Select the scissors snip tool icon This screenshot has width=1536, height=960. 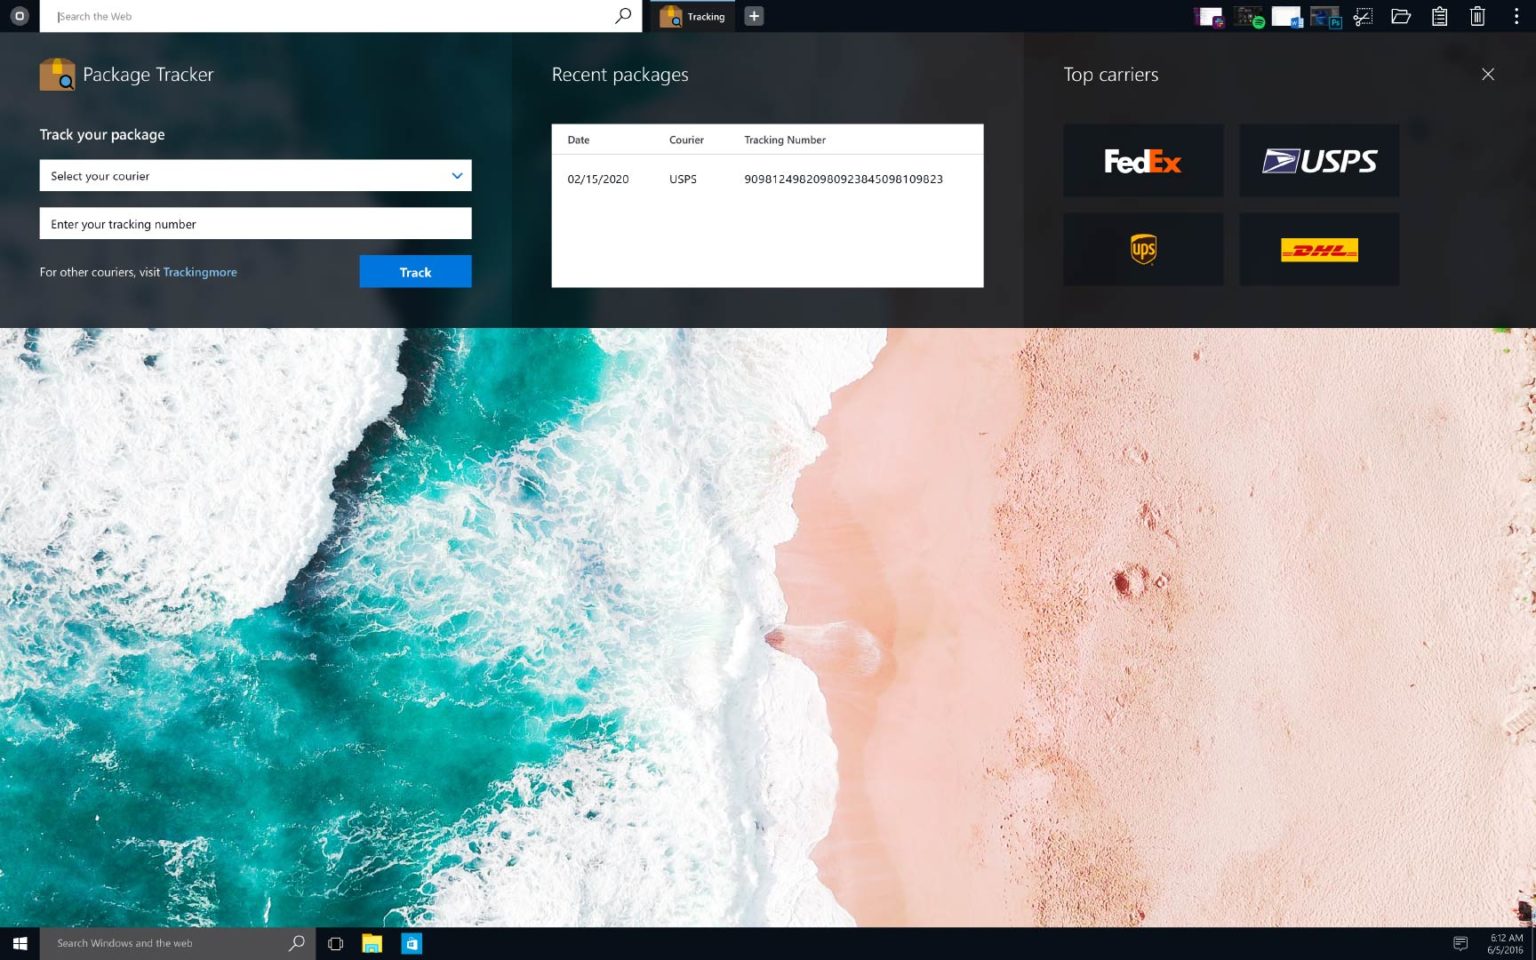point(1363,17)
